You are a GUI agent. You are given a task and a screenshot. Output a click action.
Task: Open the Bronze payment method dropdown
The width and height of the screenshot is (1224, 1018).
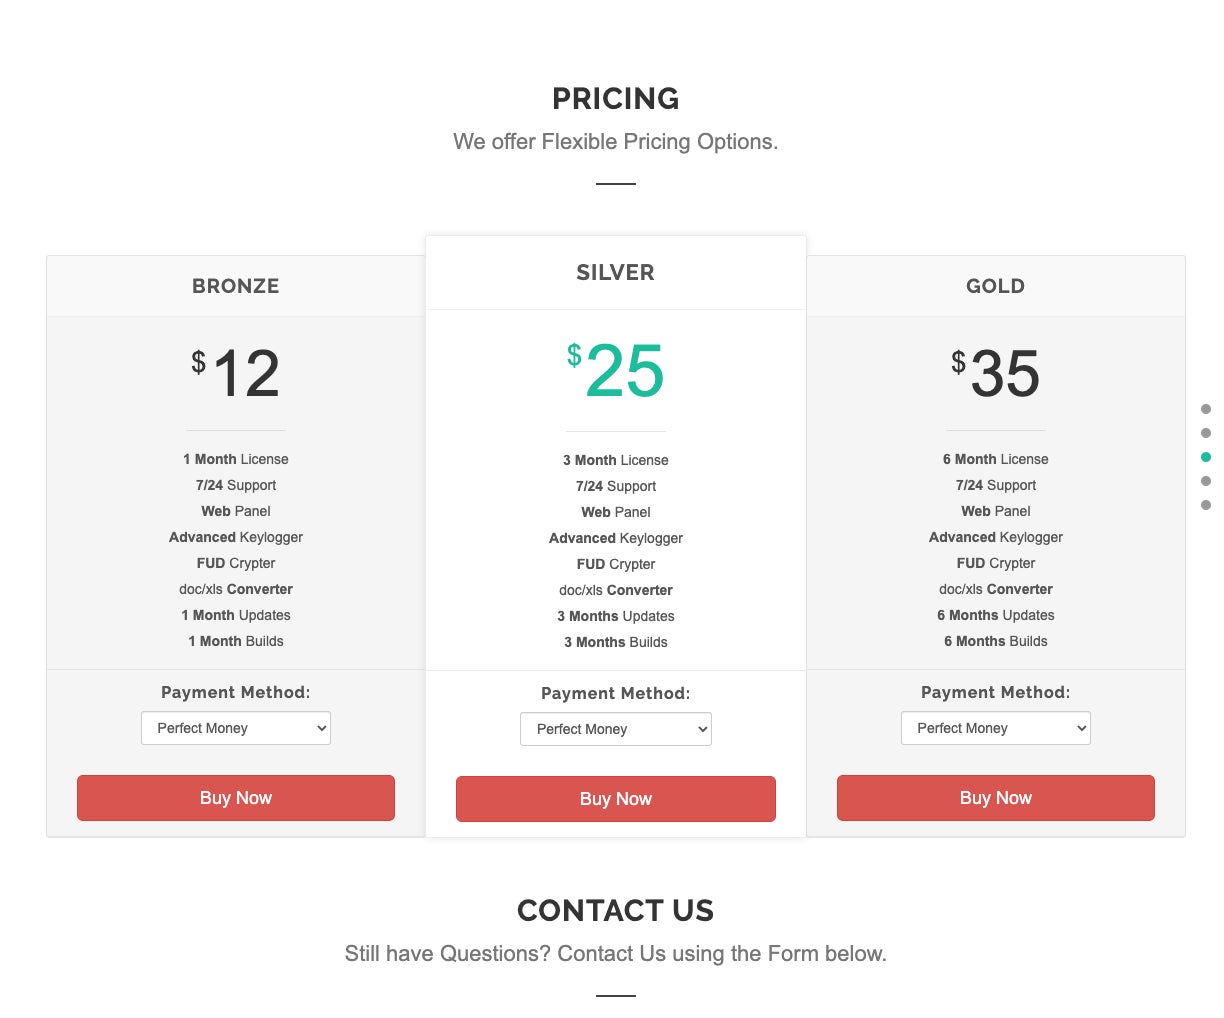(x=236, y=728)
